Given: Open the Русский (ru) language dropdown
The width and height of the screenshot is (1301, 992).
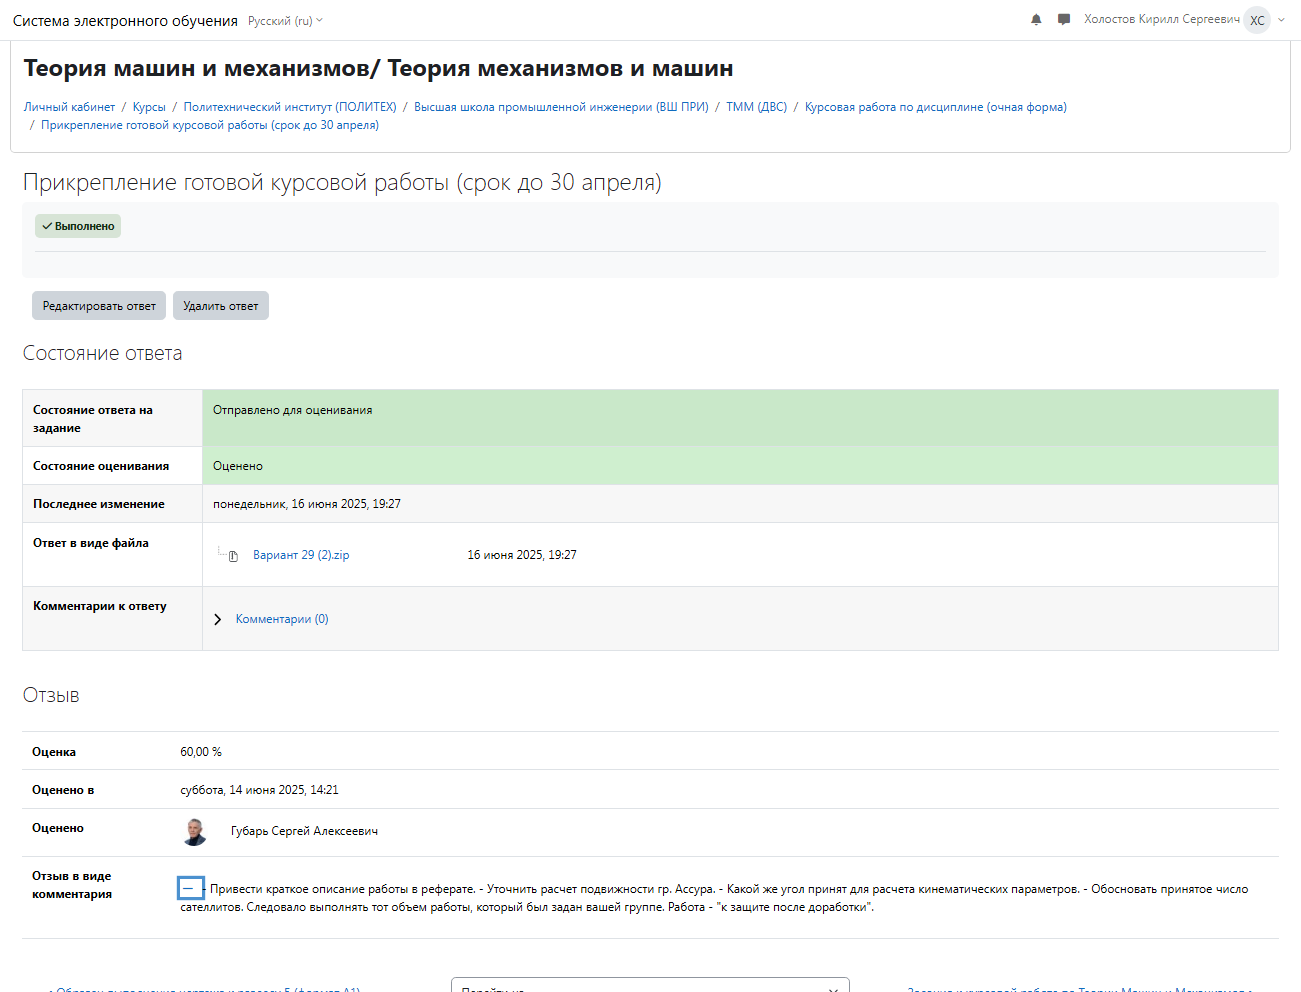Looking at the screenshot, I should pyautogui.click(x=285, y=21).
